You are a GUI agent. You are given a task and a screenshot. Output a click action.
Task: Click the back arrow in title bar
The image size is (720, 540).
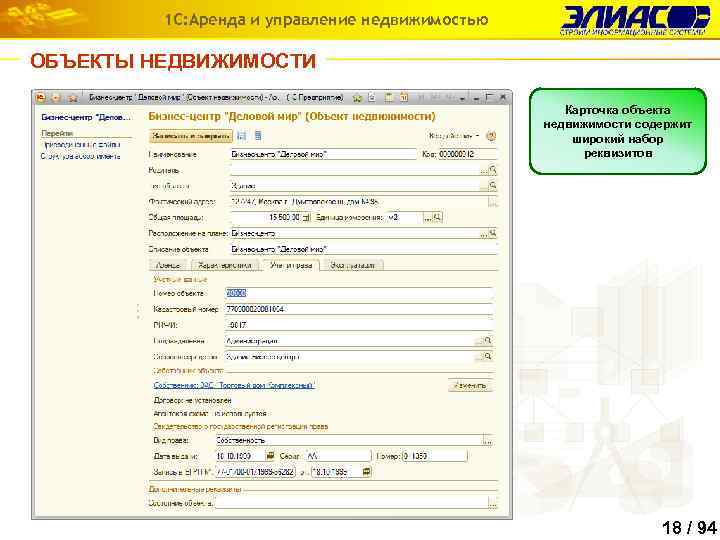56,97
